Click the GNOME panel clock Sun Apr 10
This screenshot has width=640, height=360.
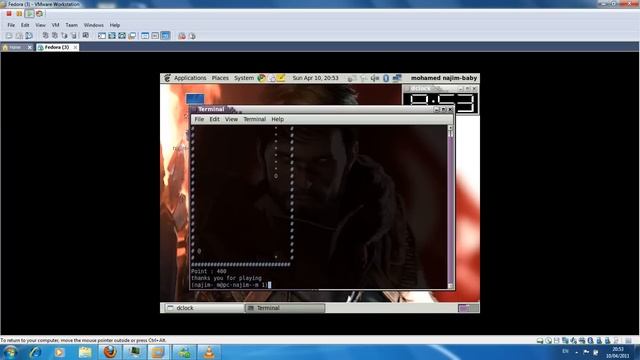tap(316, 78)
